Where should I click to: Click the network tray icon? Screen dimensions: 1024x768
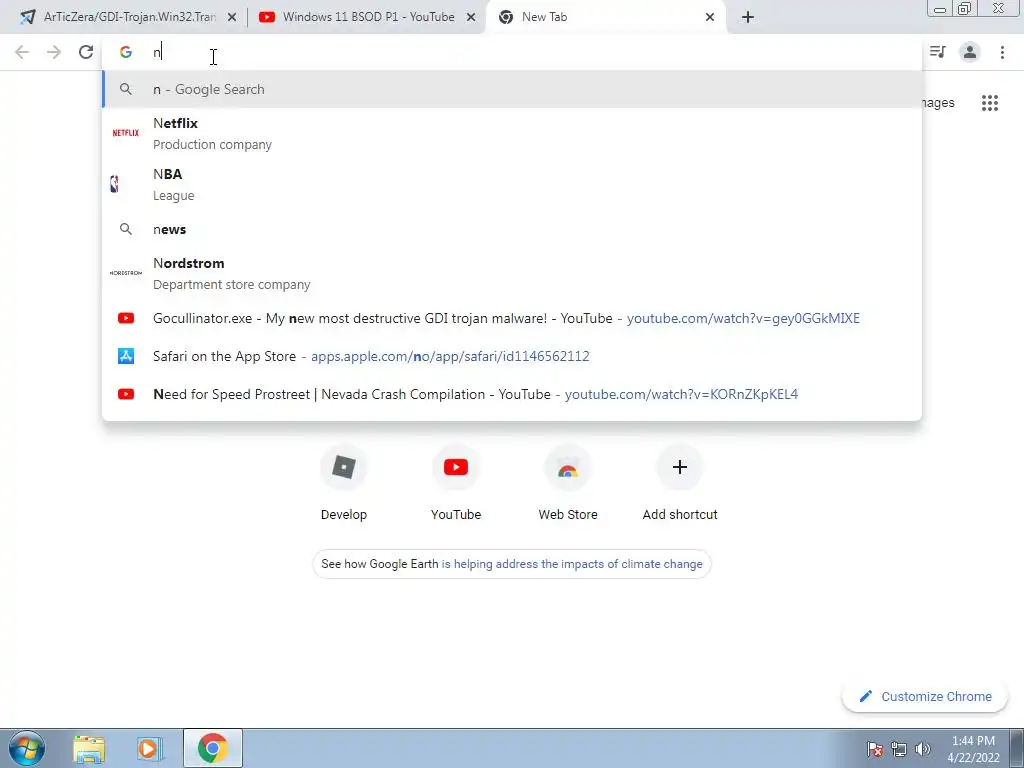click(x=899, y=749)
